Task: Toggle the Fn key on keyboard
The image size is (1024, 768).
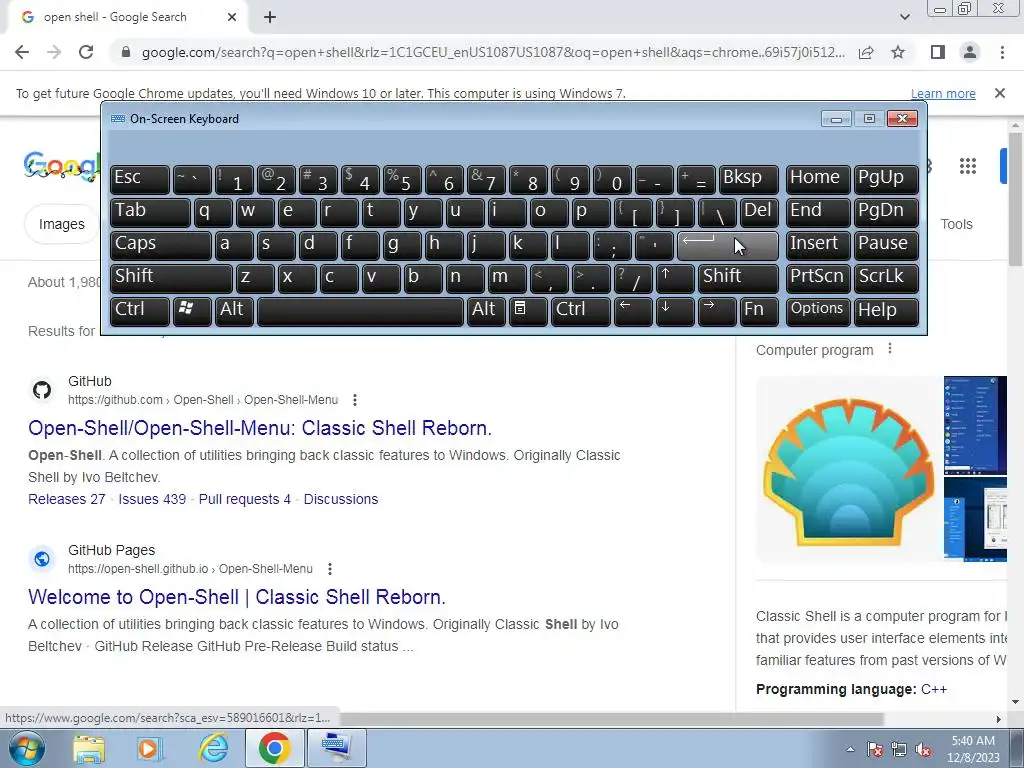Action: pyautogui.click(x=760, y=311)
